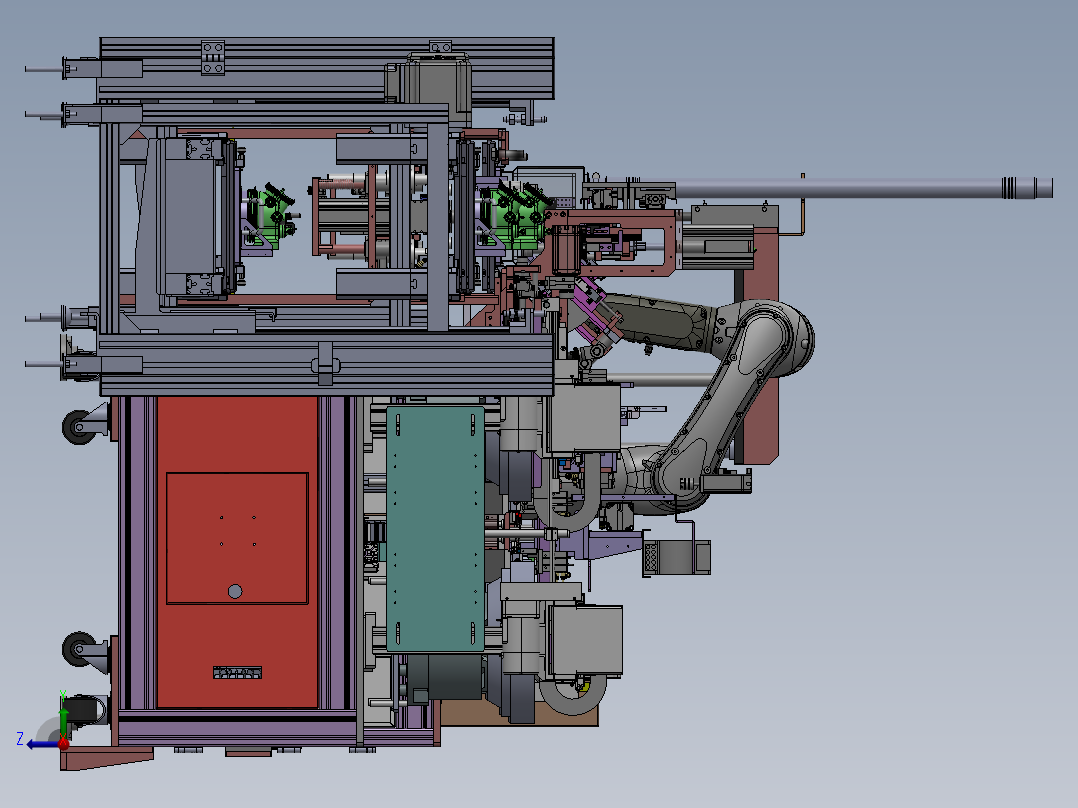Select the small vent slot on red panel

(237, 673)
